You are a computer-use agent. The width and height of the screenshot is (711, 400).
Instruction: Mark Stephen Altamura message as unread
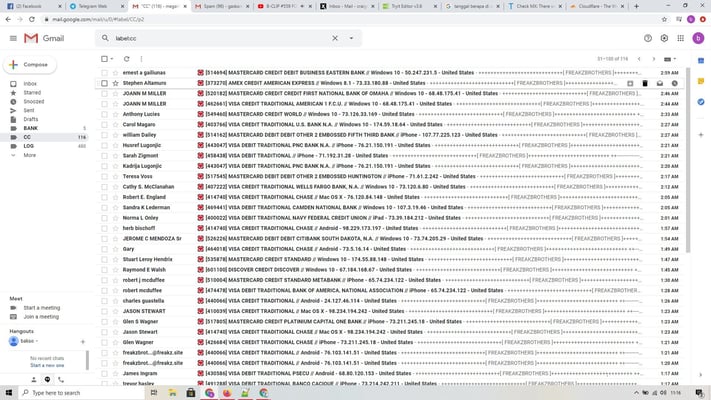660,83
